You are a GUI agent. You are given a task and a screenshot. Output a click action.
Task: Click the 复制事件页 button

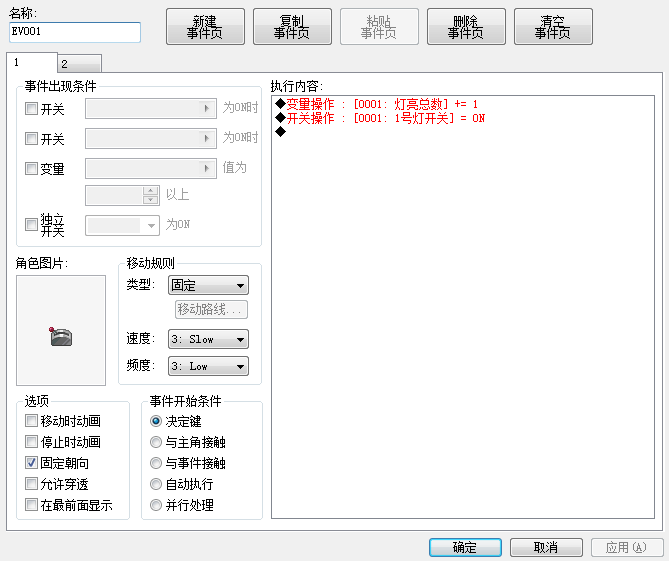coord(292,27)
